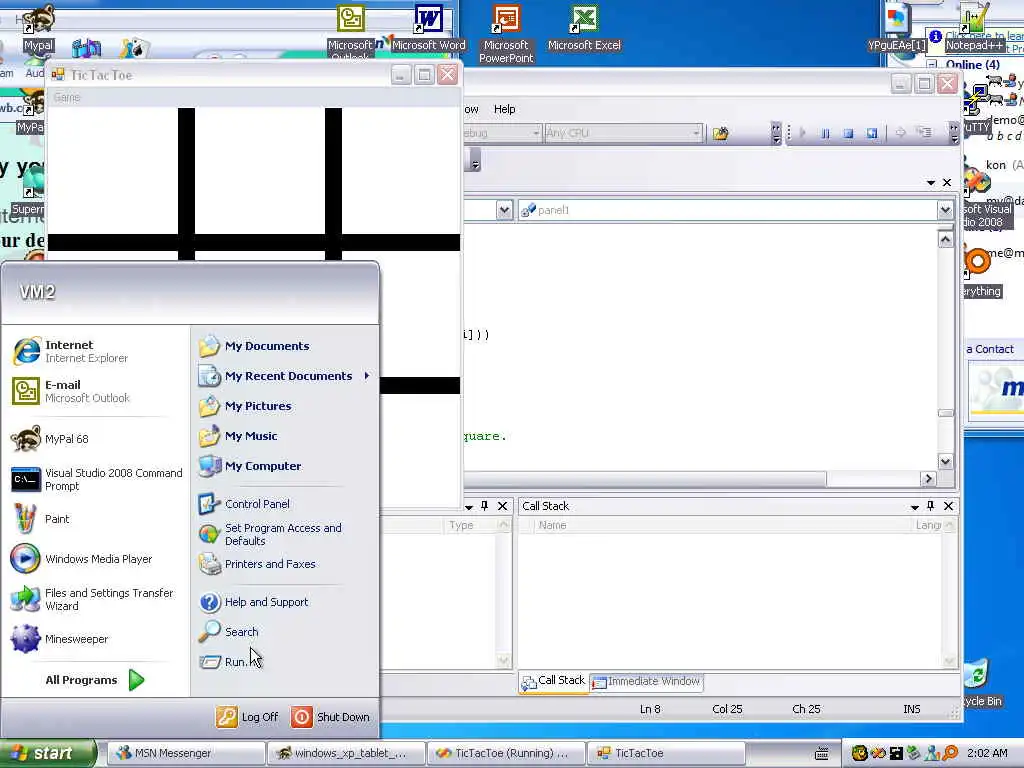
Task: Click the Add a Contact link
Action: (x=990, y=349)
